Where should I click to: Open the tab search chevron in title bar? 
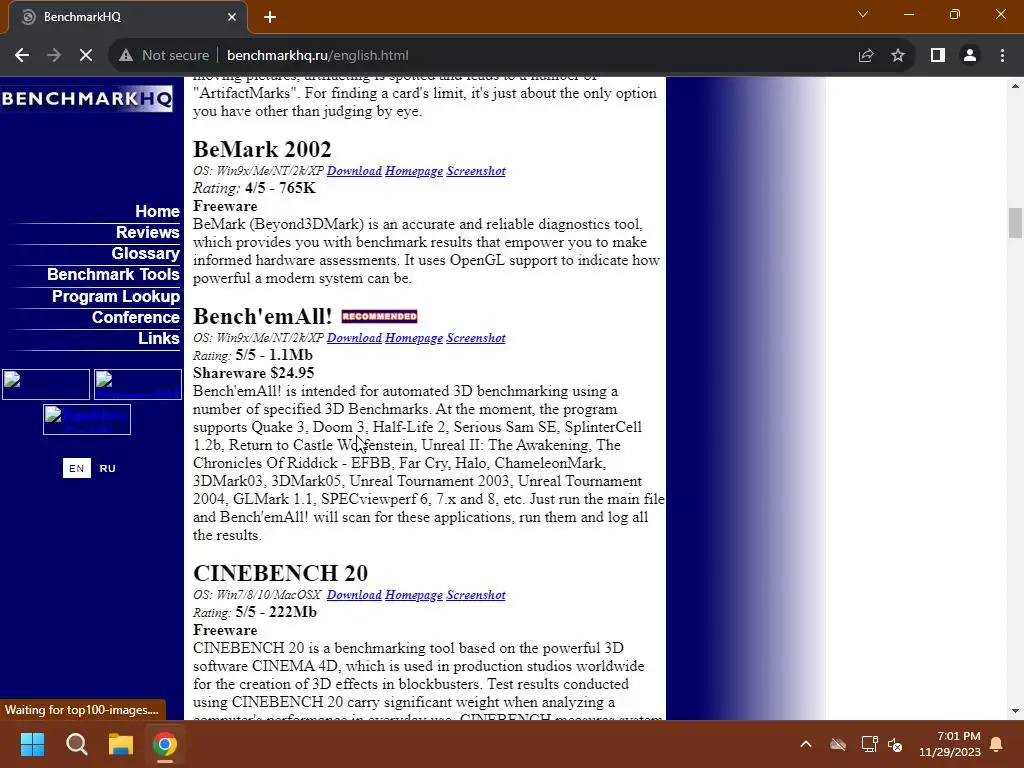tap(863, 14)
